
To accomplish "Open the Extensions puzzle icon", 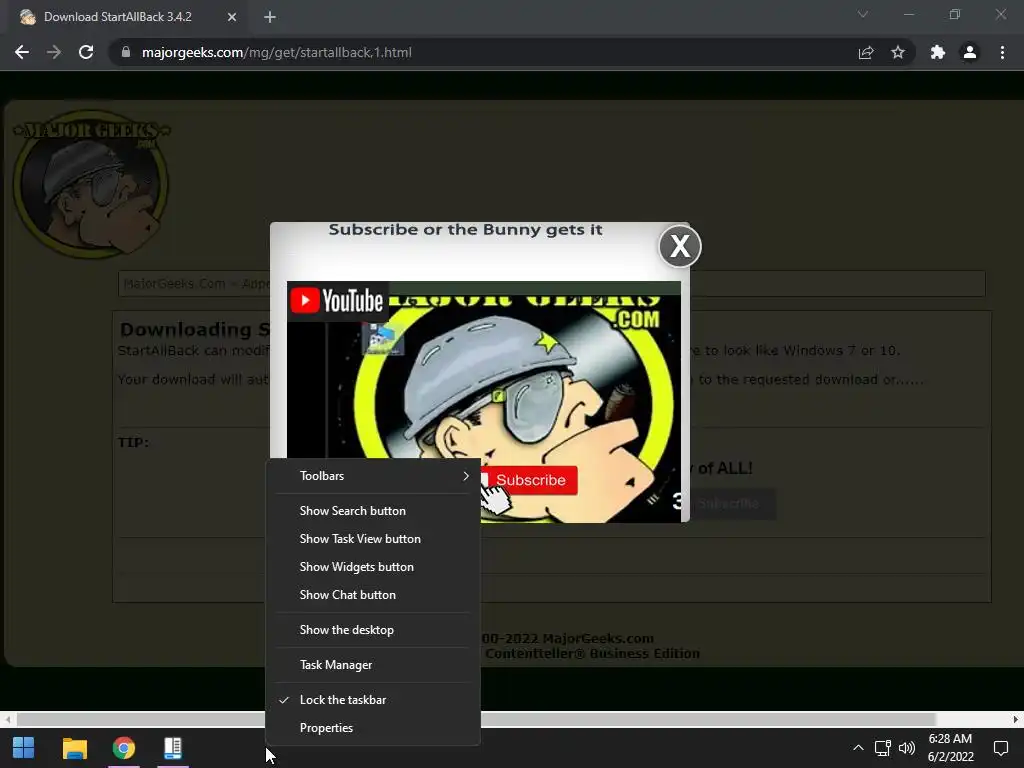I will point(938,52).
